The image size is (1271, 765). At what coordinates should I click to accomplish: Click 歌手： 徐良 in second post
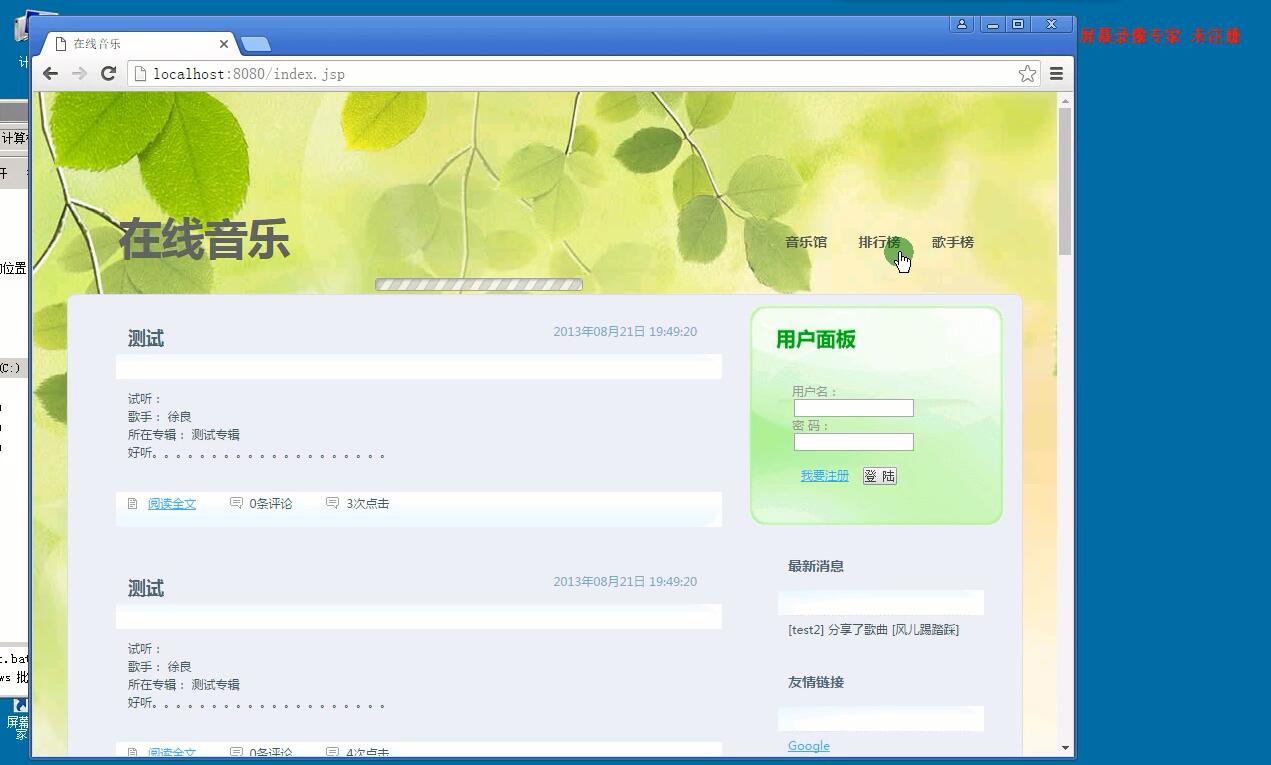pos(160,667)
